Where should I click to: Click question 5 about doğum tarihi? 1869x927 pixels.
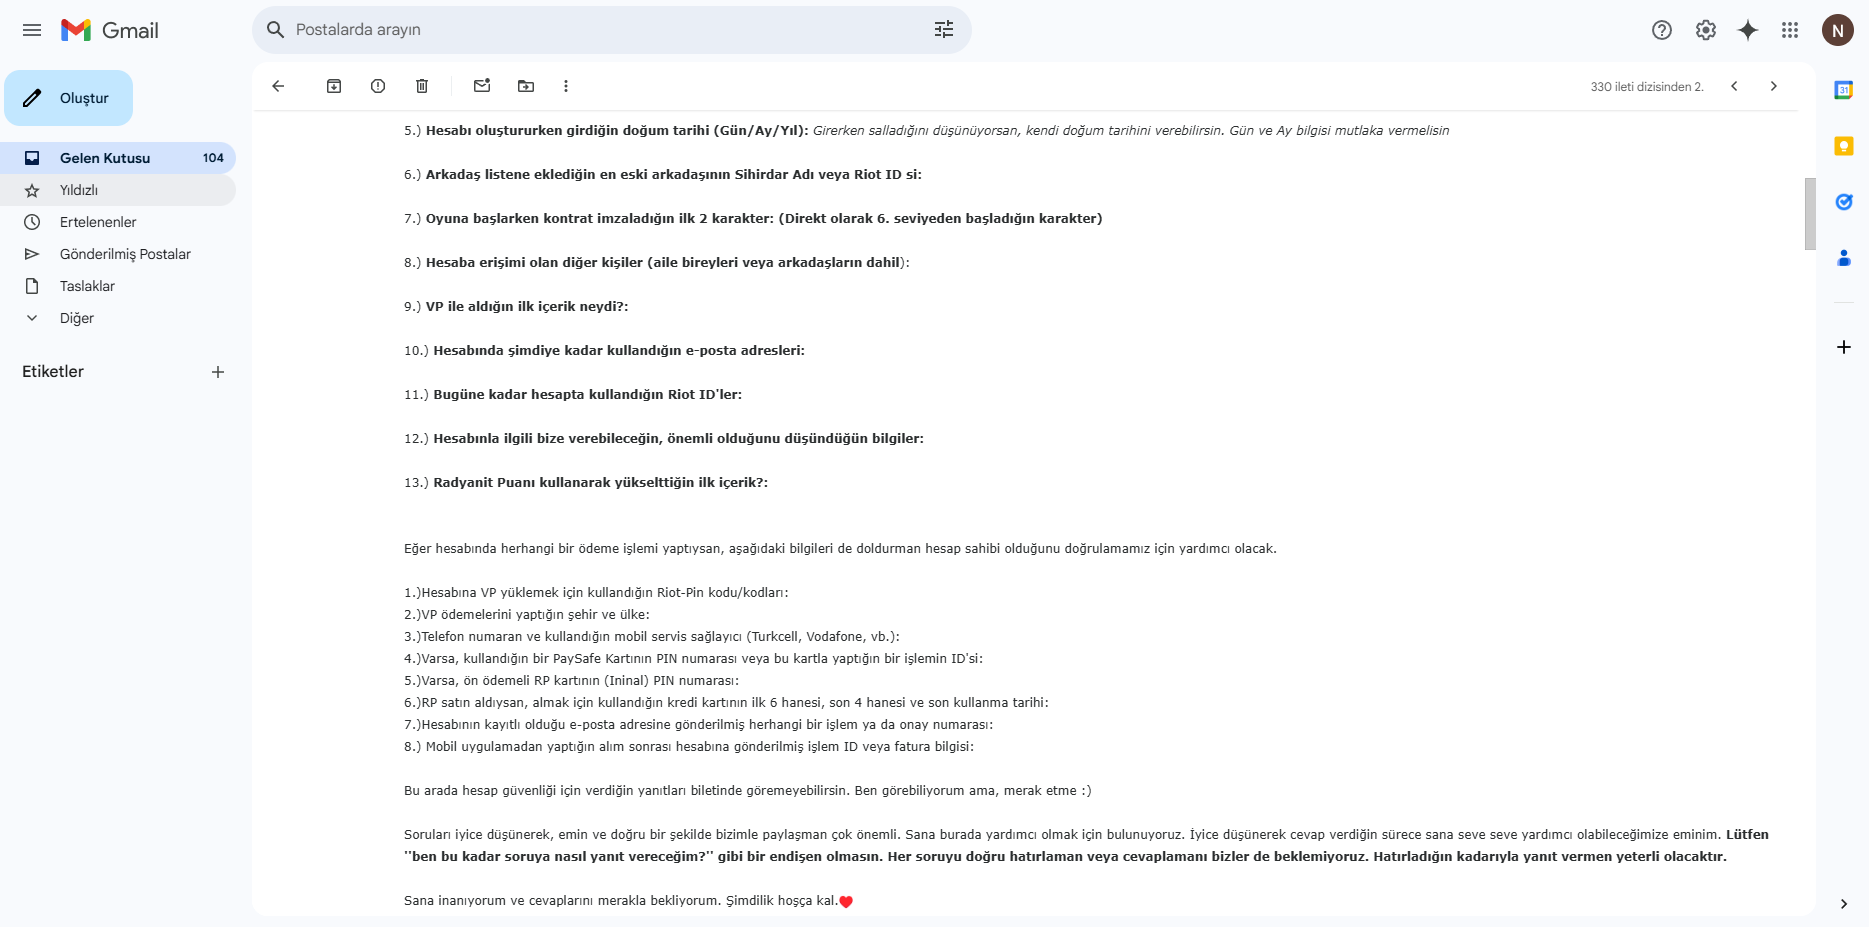click(x=926, y=131)
